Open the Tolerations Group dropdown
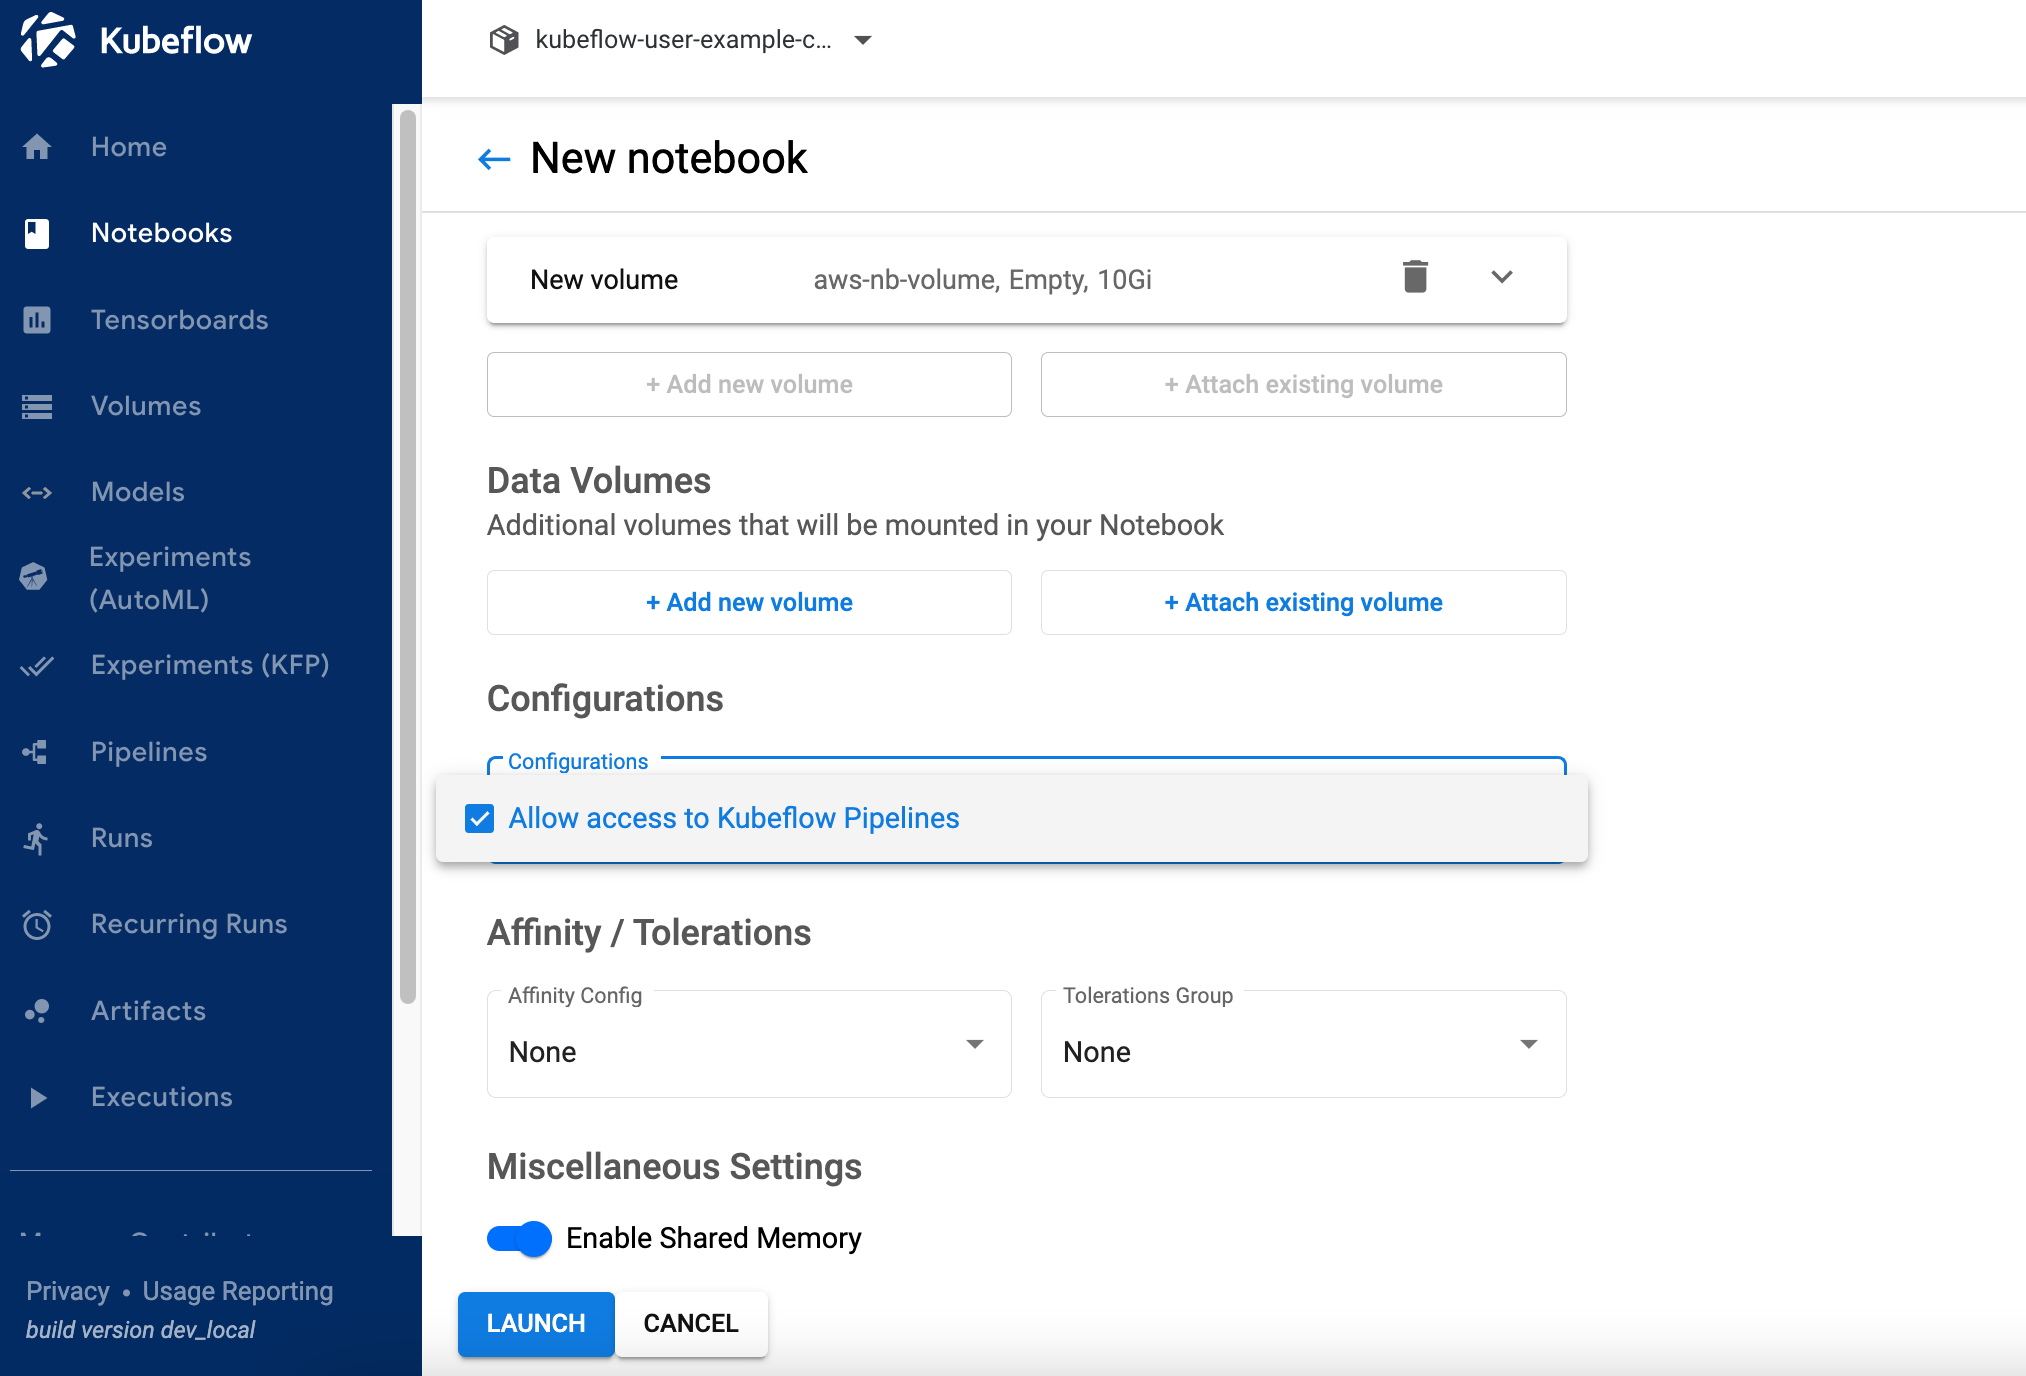 pyautogui.click(x=1303, y=1044)
